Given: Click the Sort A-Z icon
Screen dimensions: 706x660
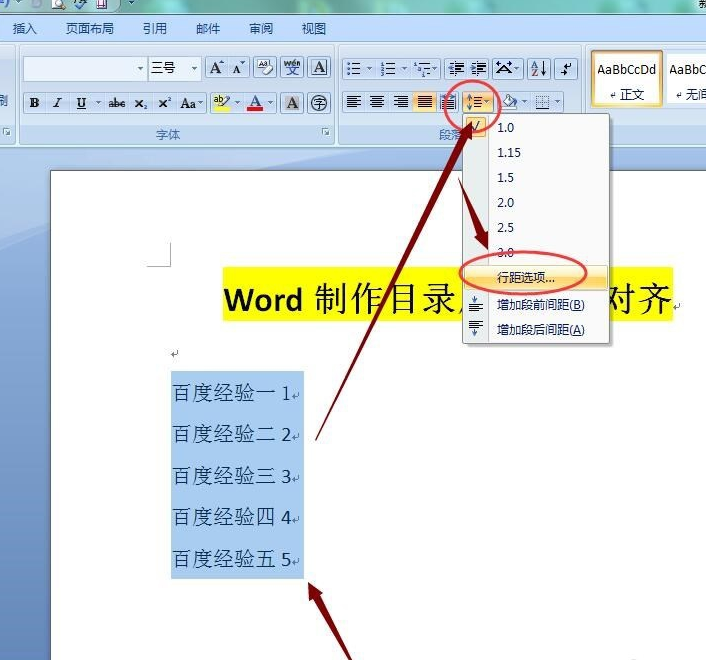Looking at the screenshot, I should coord(539,68).
